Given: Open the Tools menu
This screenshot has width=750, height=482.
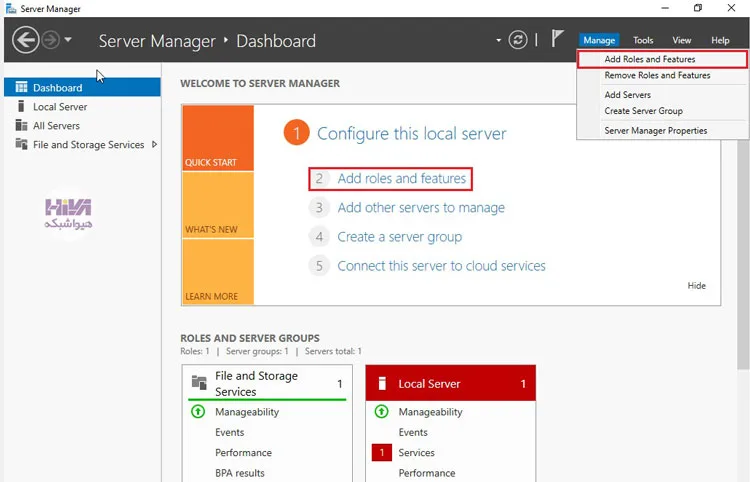Looking at the screenshot, I should pyautogui.click(x=643, y=40).
